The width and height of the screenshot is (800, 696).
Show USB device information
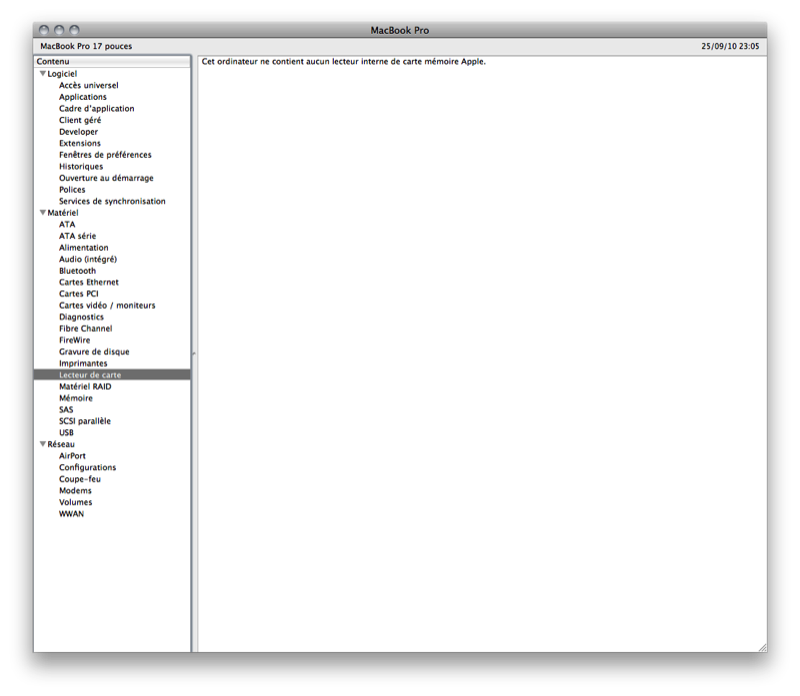pyautogui.click(x=66, y=433)
